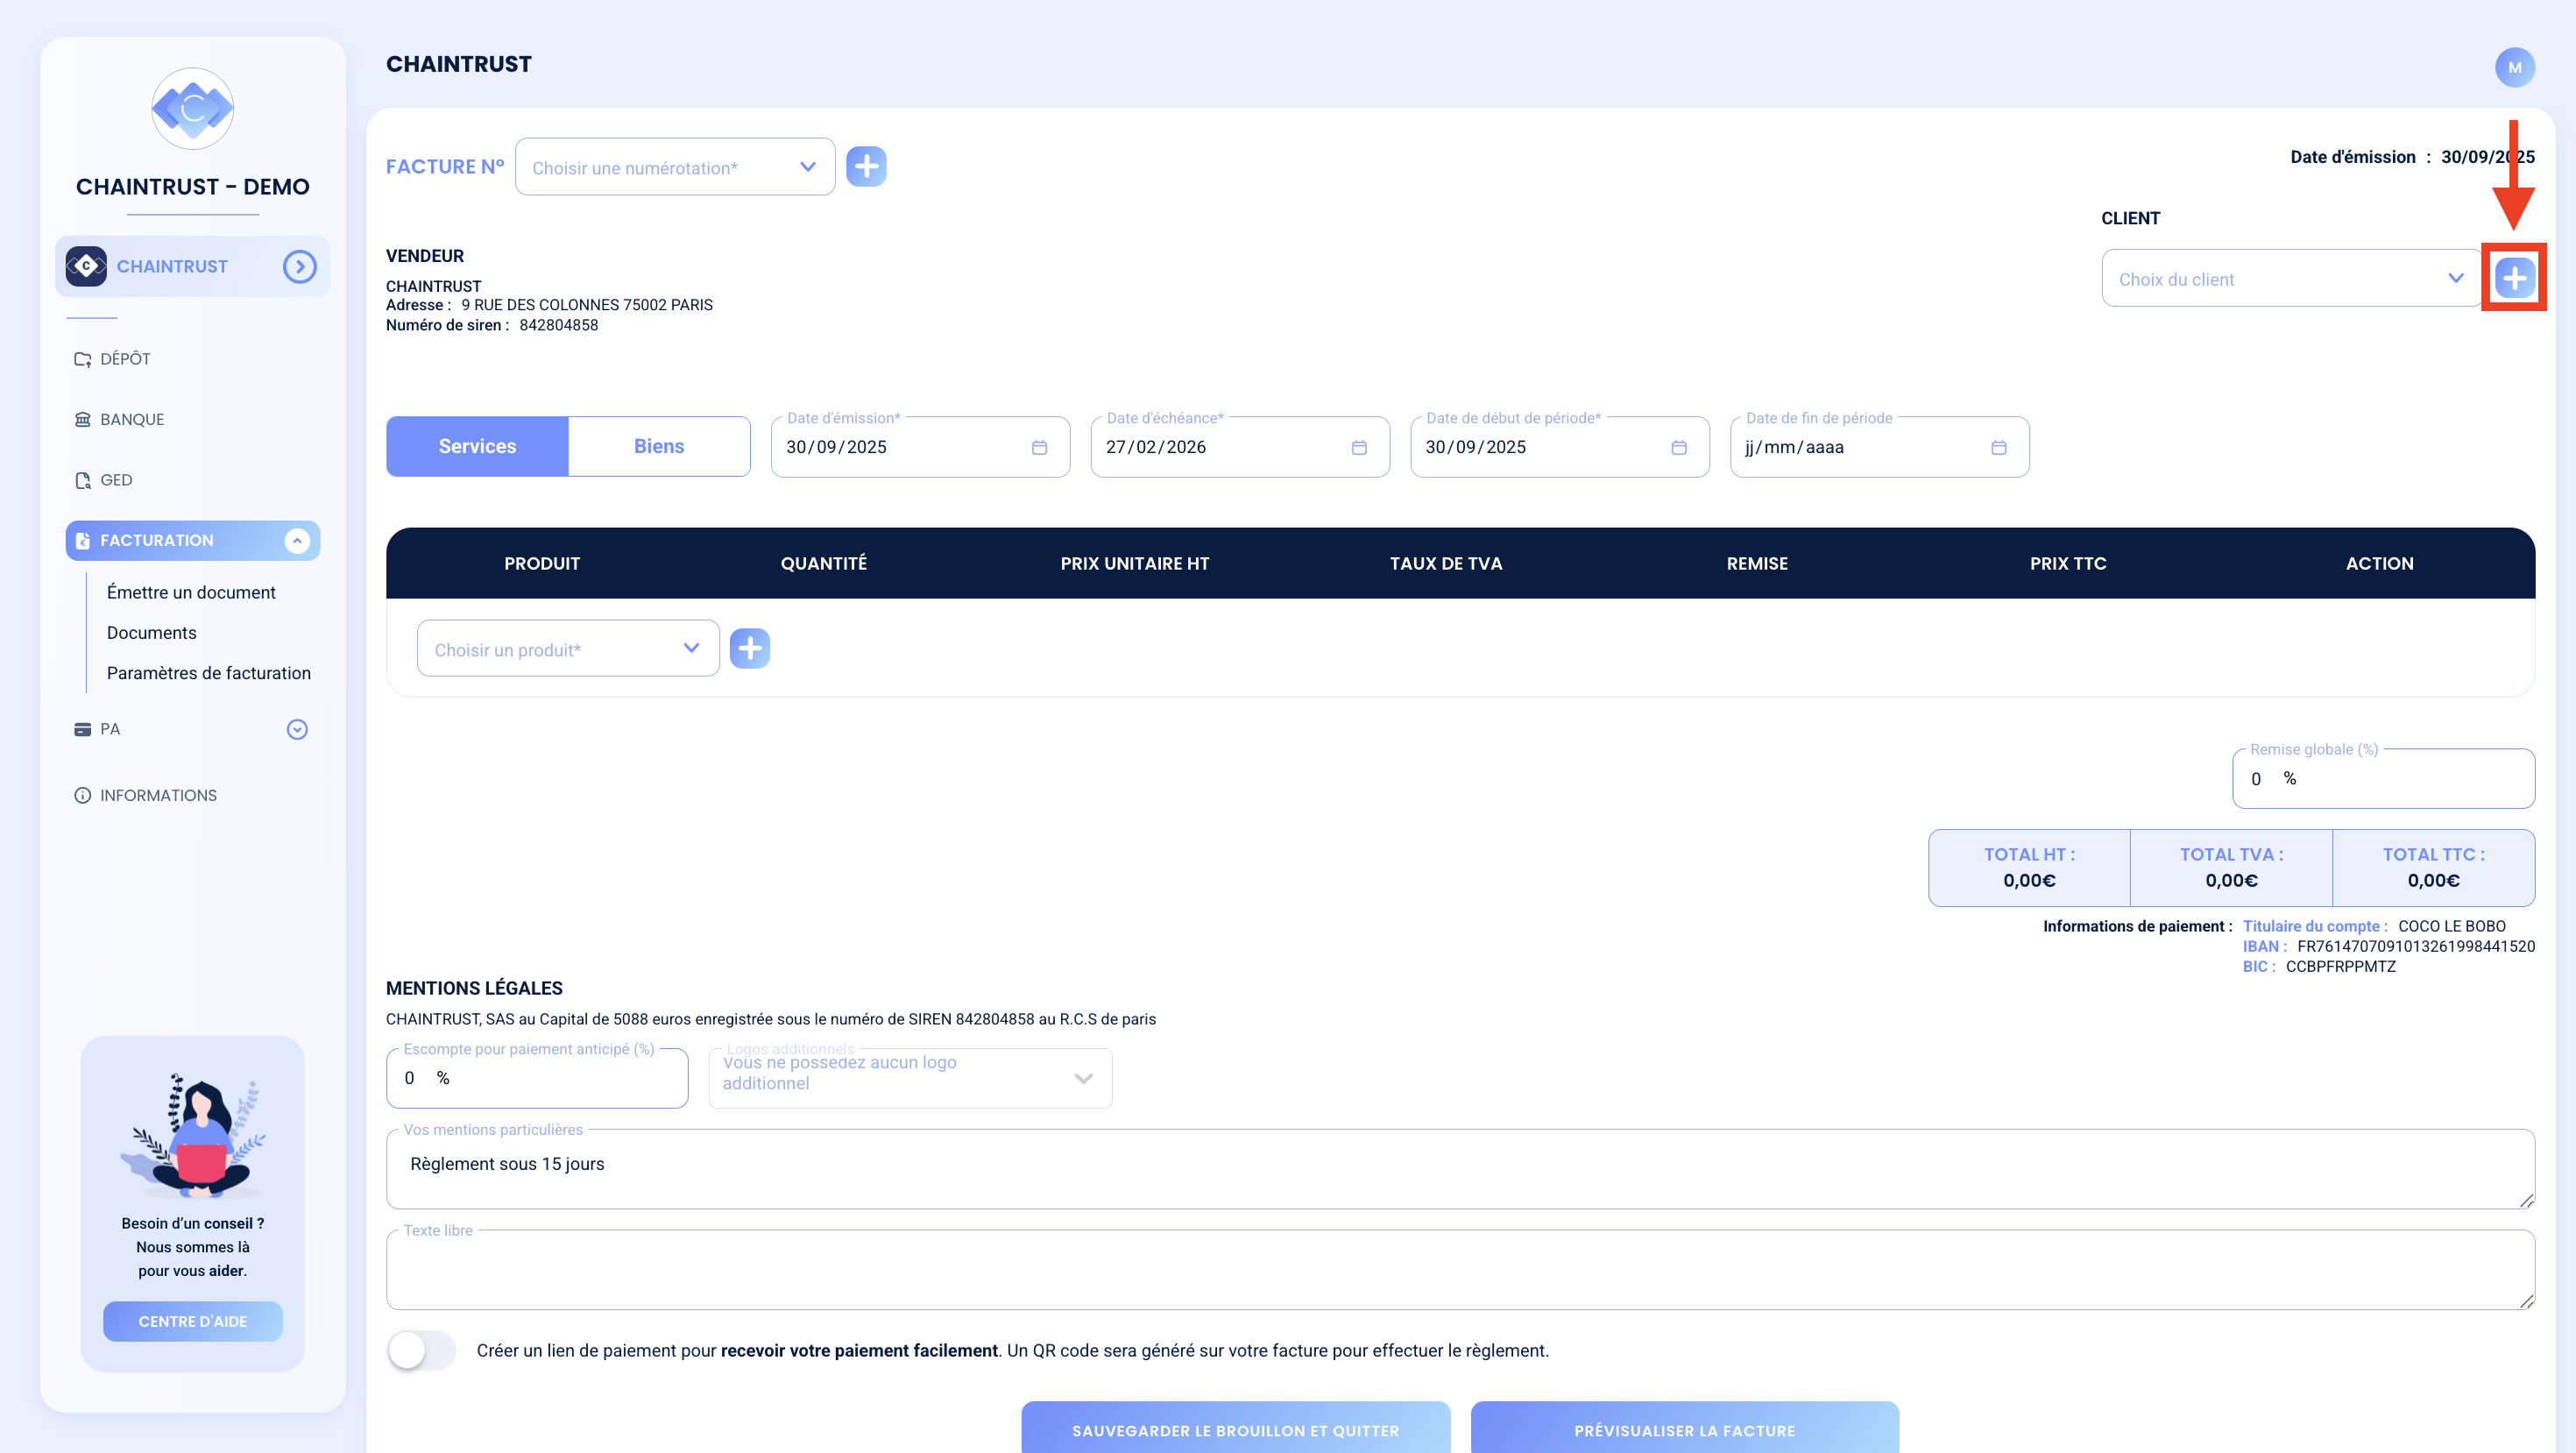This screenshot has height=1453, width=2576.
Task: Click the GED sidebar icon
Action: point(82,480)
